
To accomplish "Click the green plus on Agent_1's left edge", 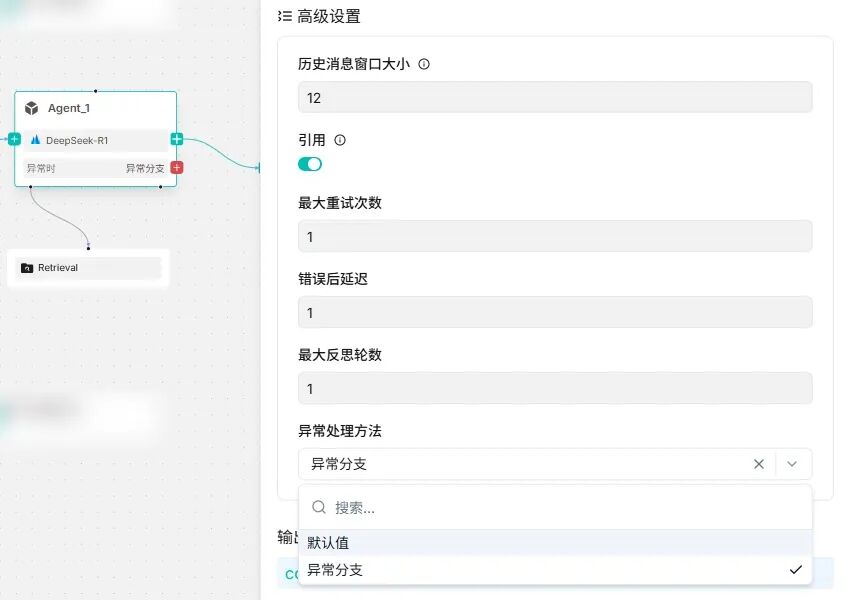I will click(15, 139).
